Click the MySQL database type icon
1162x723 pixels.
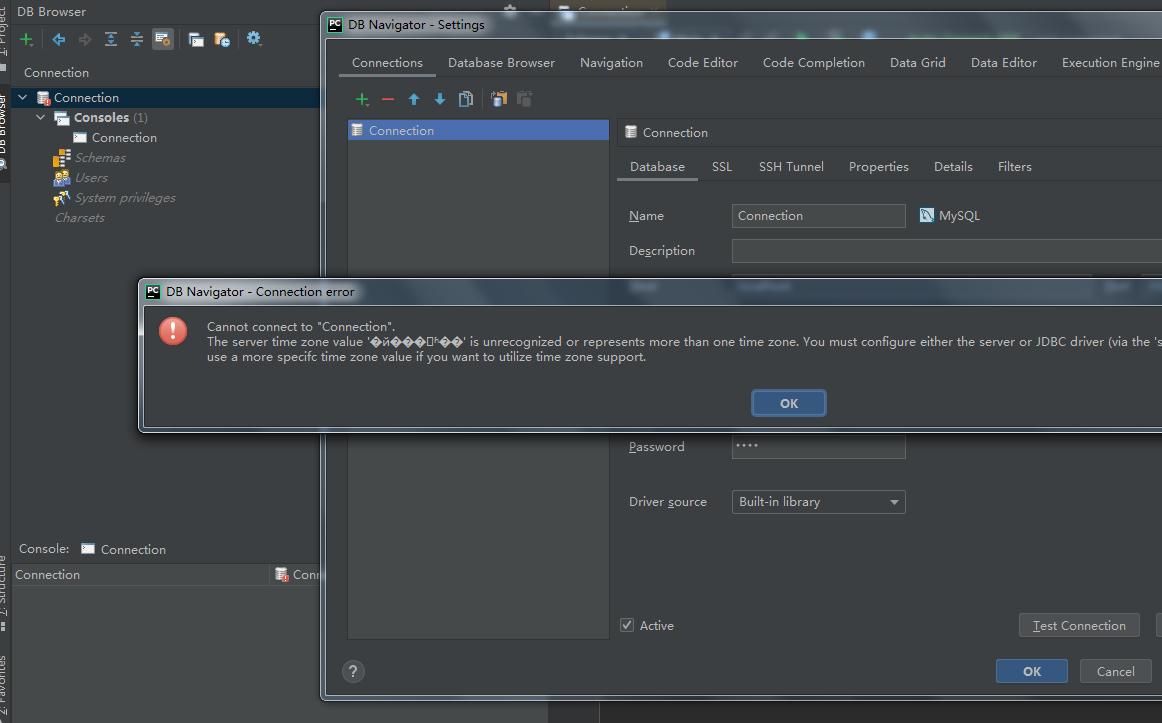926,216
